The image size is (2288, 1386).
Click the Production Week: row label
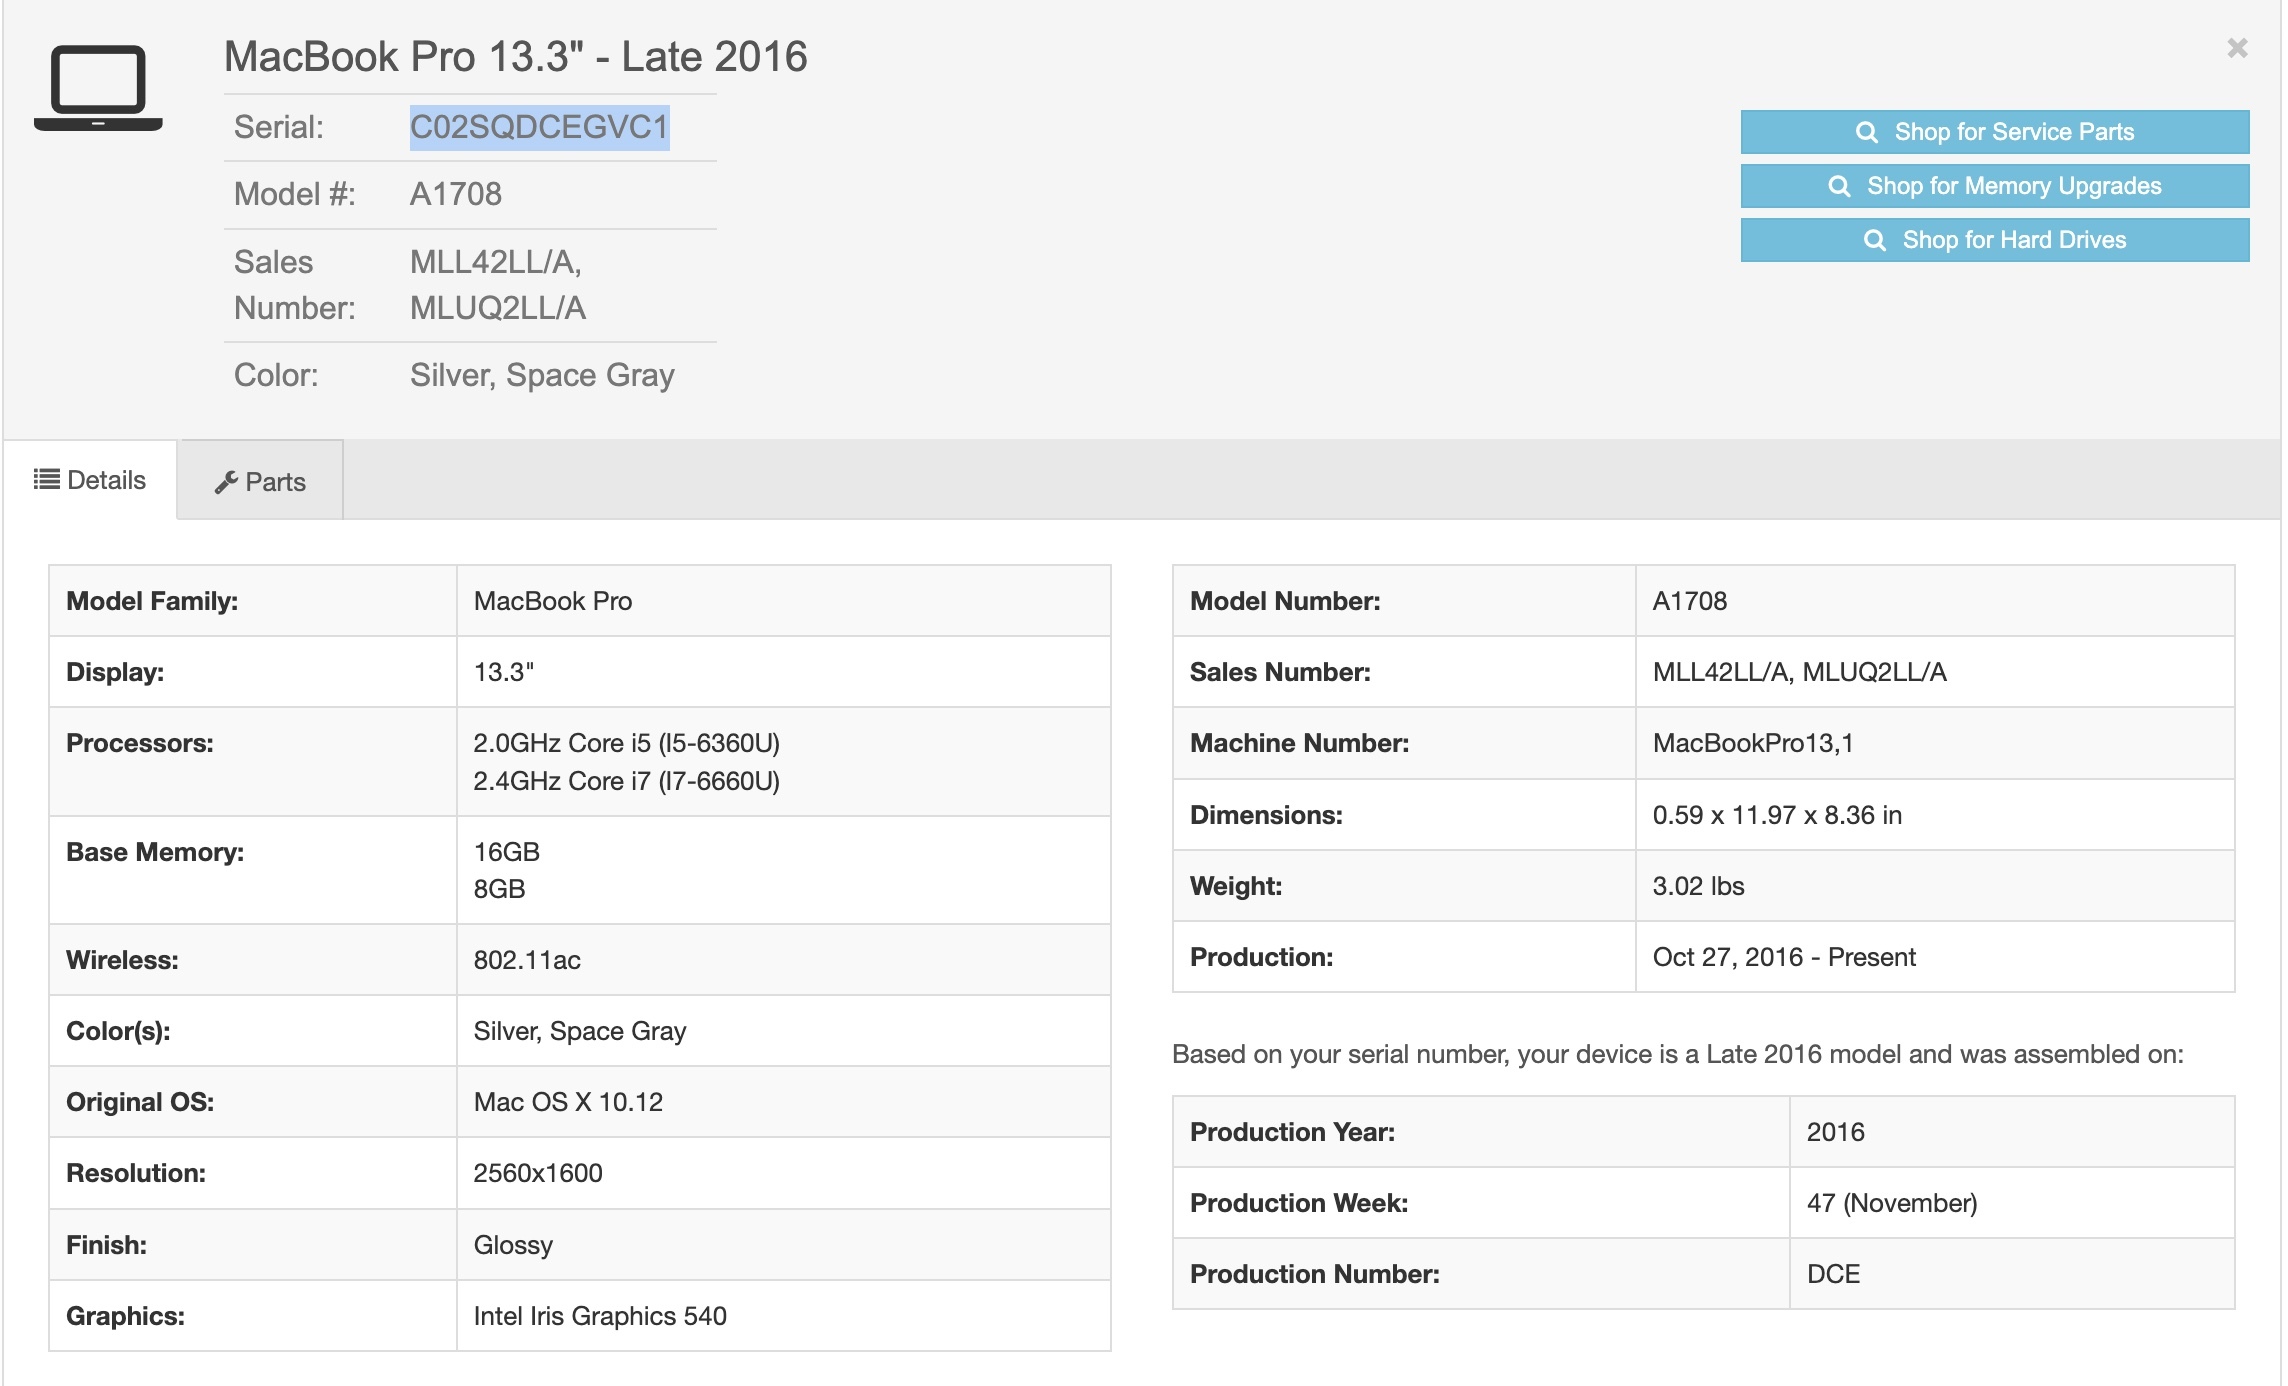point(1299,1203)
